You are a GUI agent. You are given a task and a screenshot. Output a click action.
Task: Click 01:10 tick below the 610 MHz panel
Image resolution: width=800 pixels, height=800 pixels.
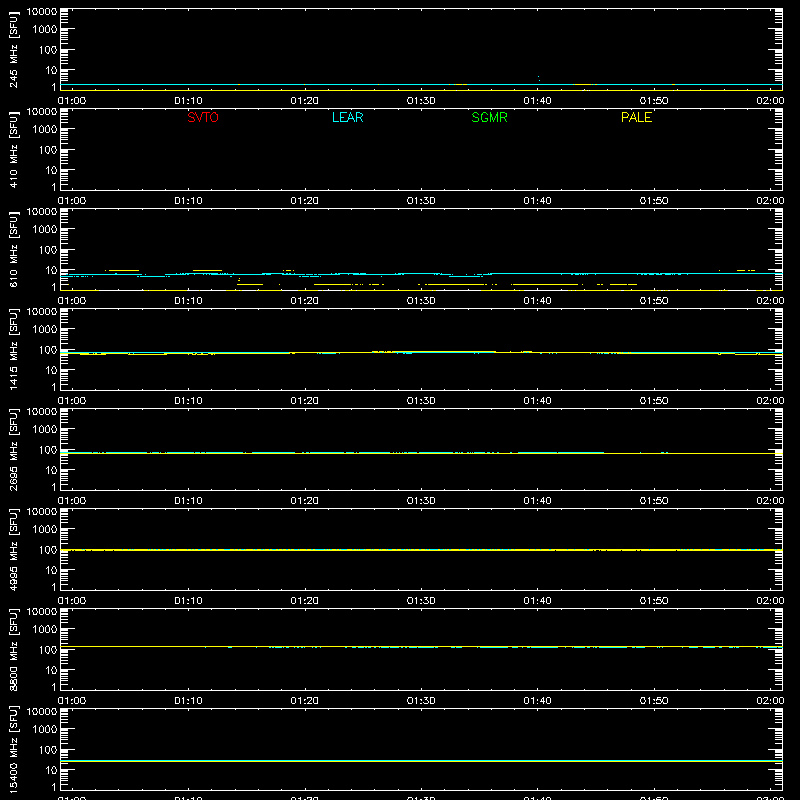pyautogui.click(x=188, y=301)
